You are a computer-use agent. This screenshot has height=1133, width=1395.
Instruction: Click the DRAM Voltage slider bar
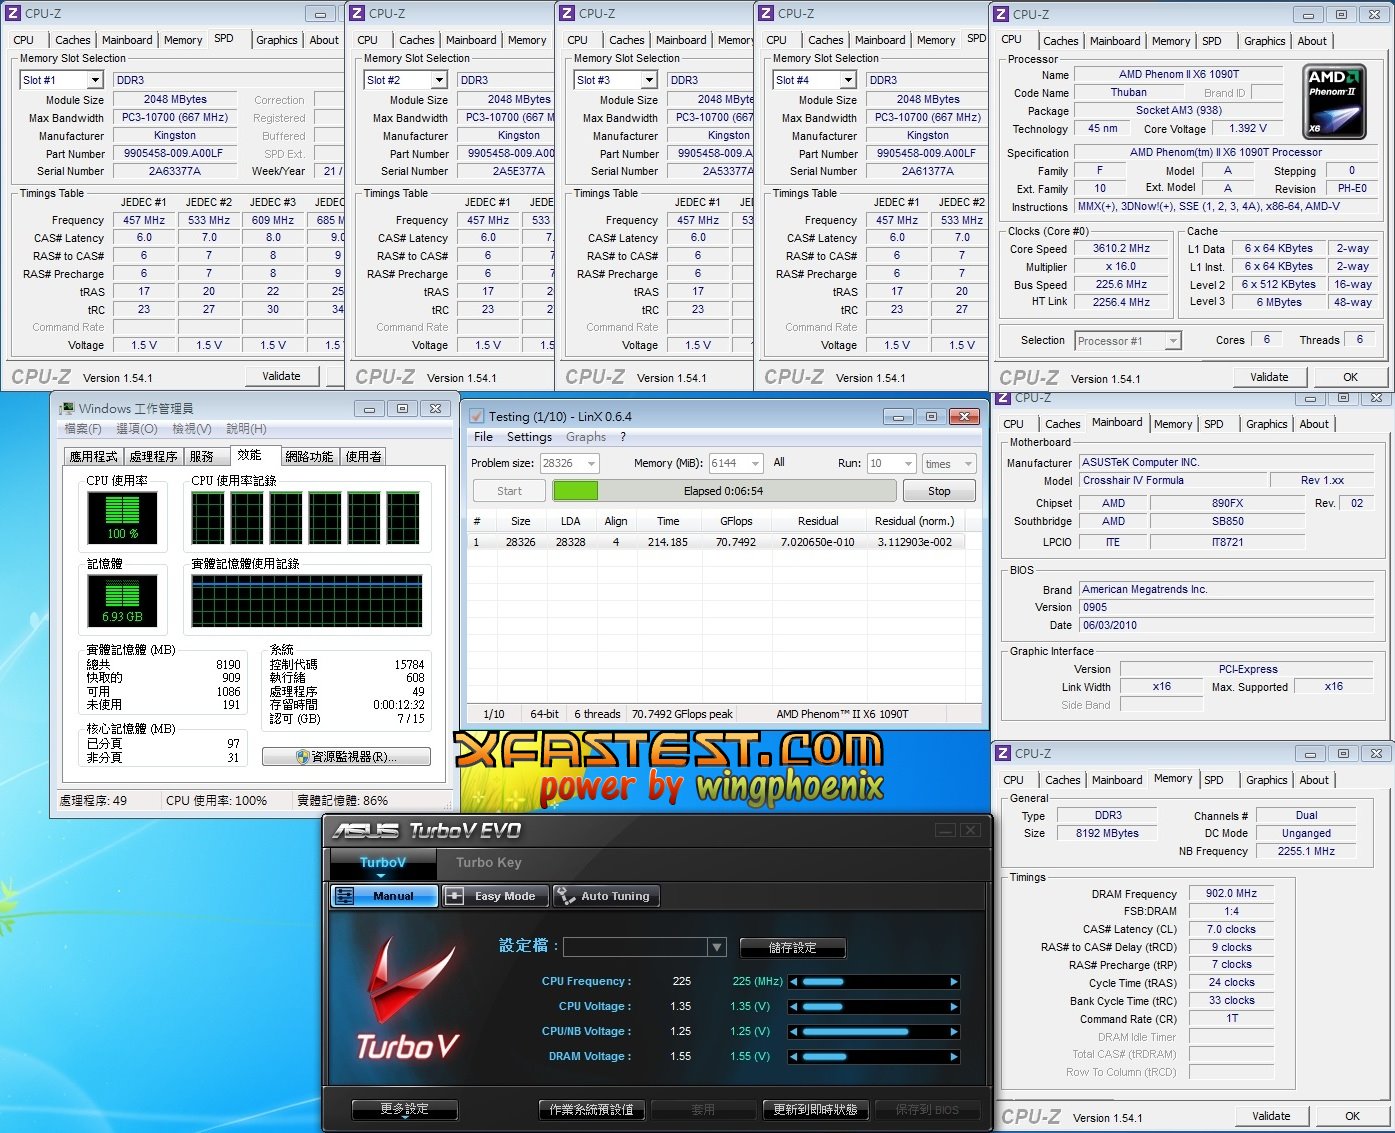click(873, 1056)
